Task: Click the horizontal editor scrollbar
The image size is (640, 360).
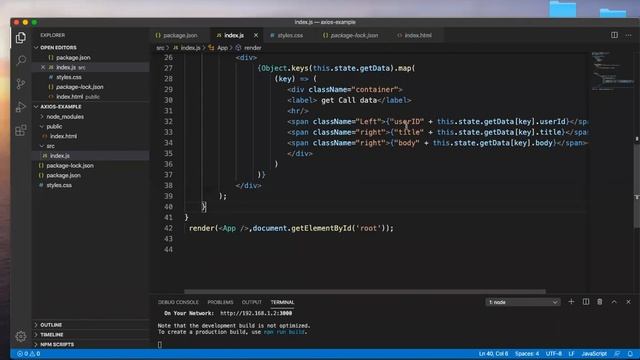Action: tap(364, 291)
